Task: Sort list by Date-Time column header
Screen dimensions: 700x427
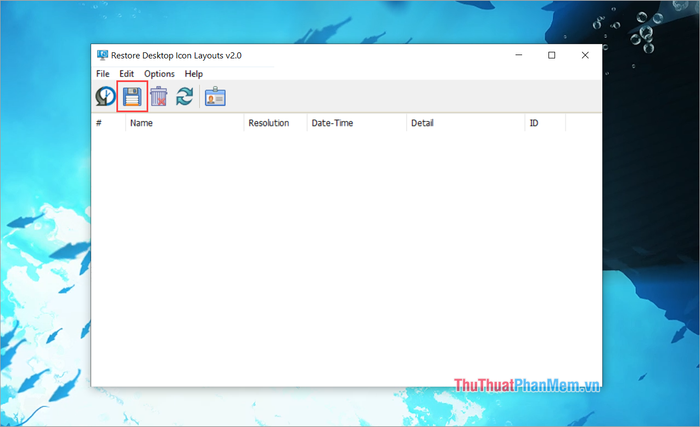Action: [357, 123]
